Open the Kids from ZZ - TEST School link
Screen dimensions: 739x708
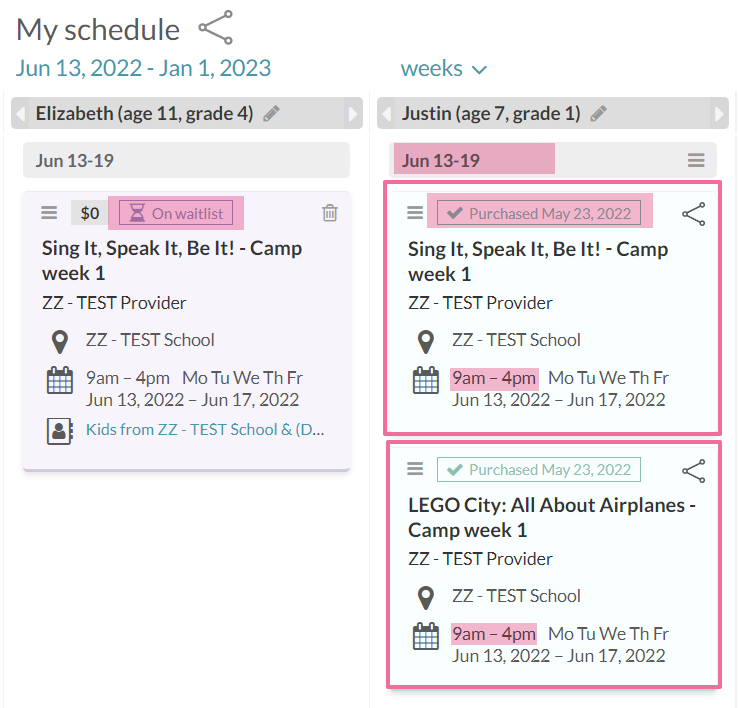click(205, 430)
